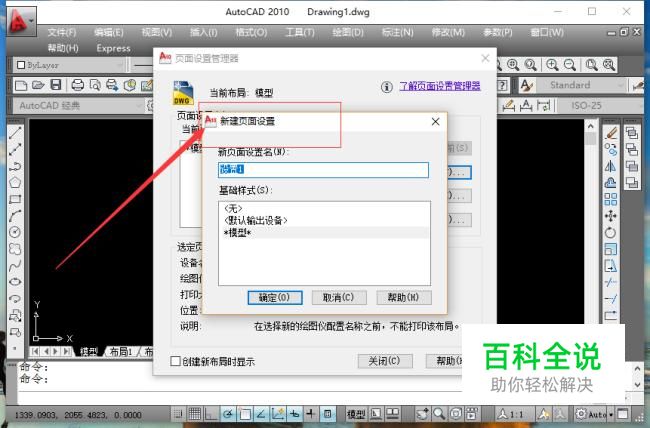
Task: Toggle Lineweight display in status bar
Action: coord(311,413)
